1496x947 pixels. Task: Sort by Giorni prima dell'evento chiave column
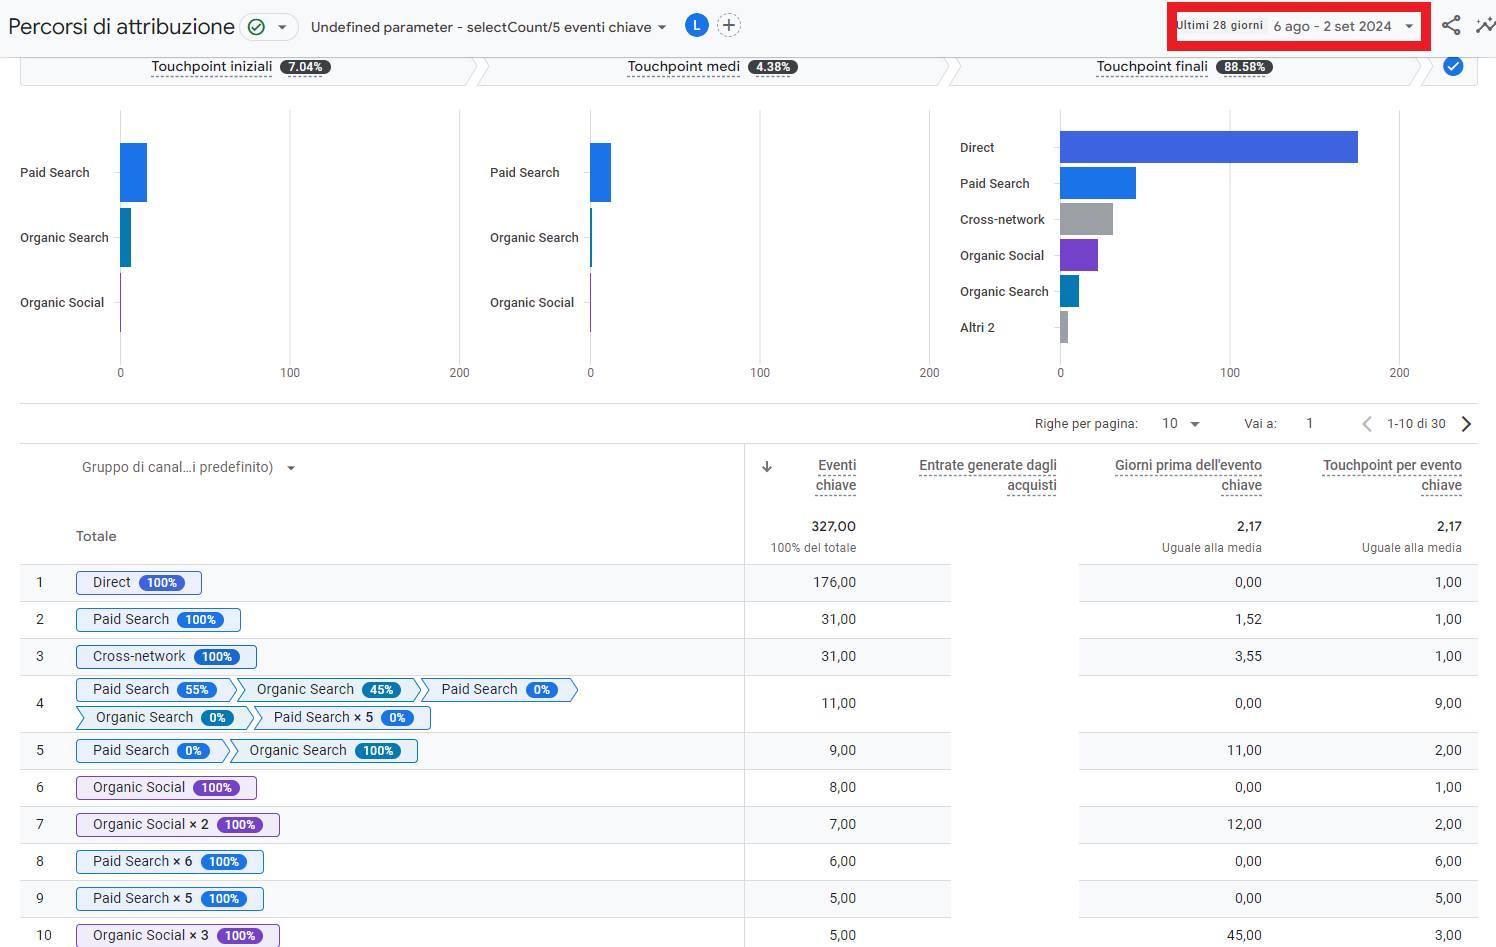[1188, 475]
